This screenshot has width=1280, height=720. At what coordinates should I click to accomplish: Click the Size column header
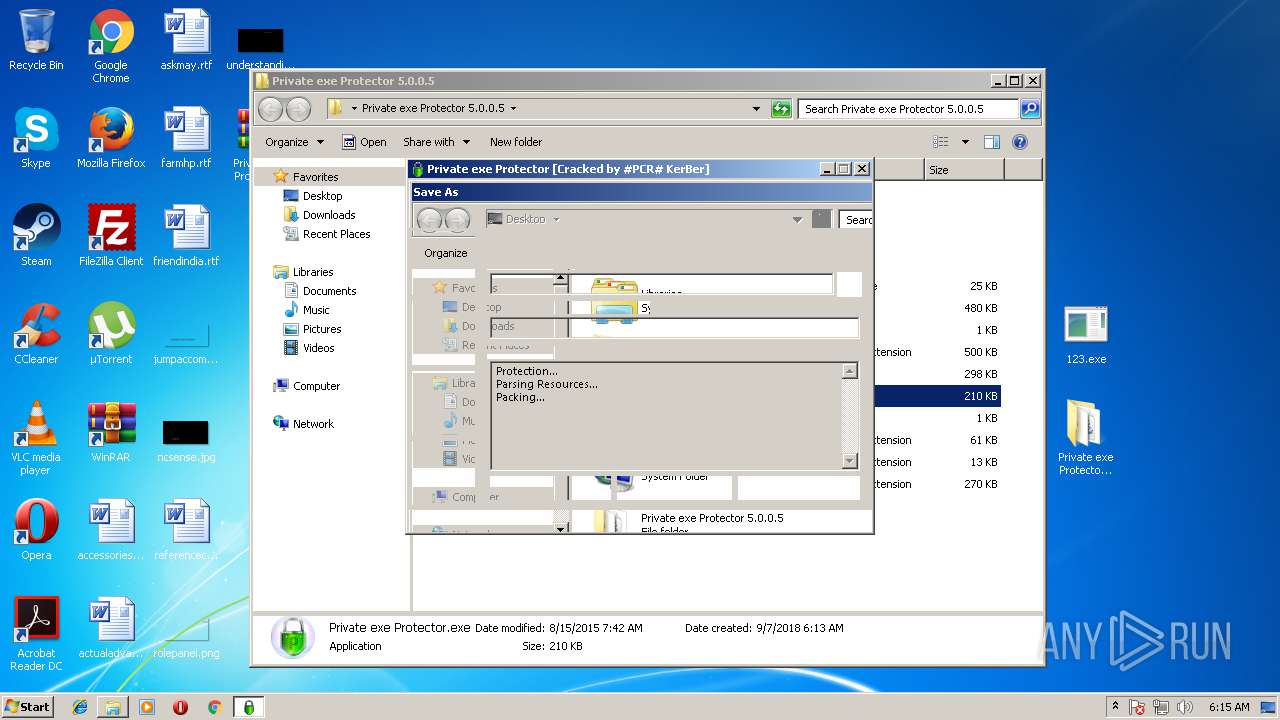point(964,170)
